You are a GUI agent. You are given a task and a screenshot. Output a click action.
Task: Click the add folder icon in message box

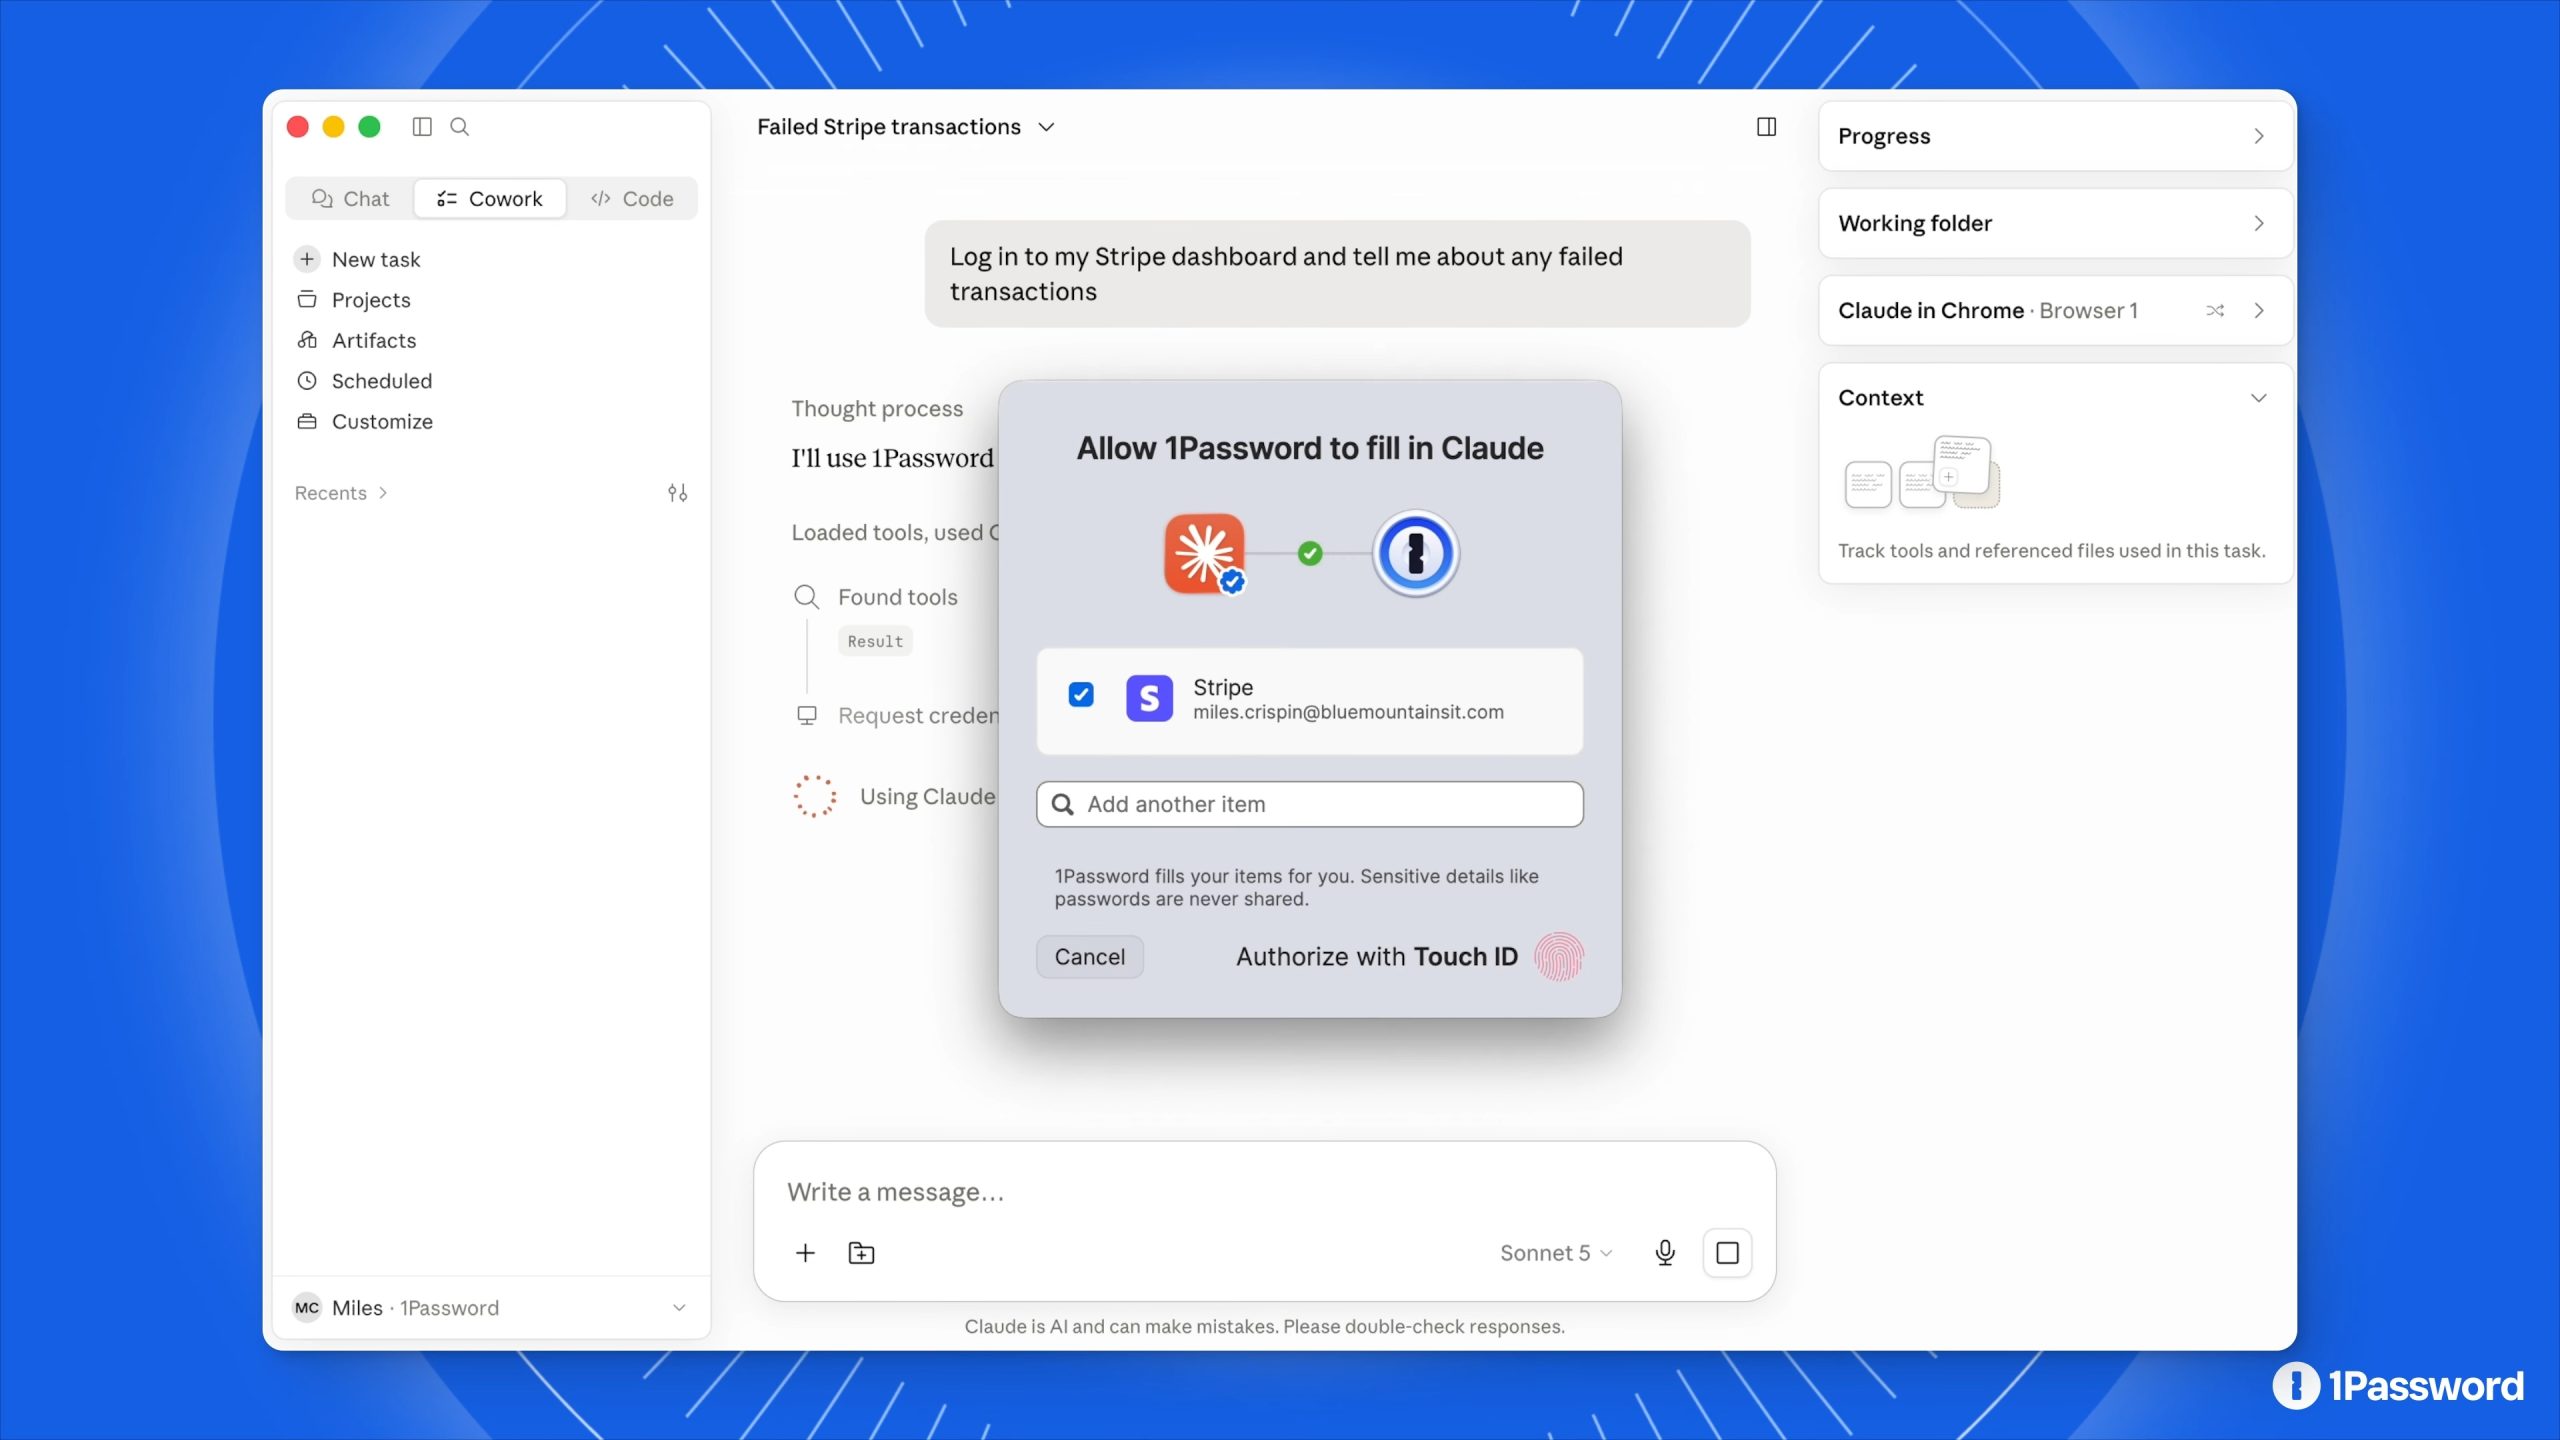(861, 1253)
